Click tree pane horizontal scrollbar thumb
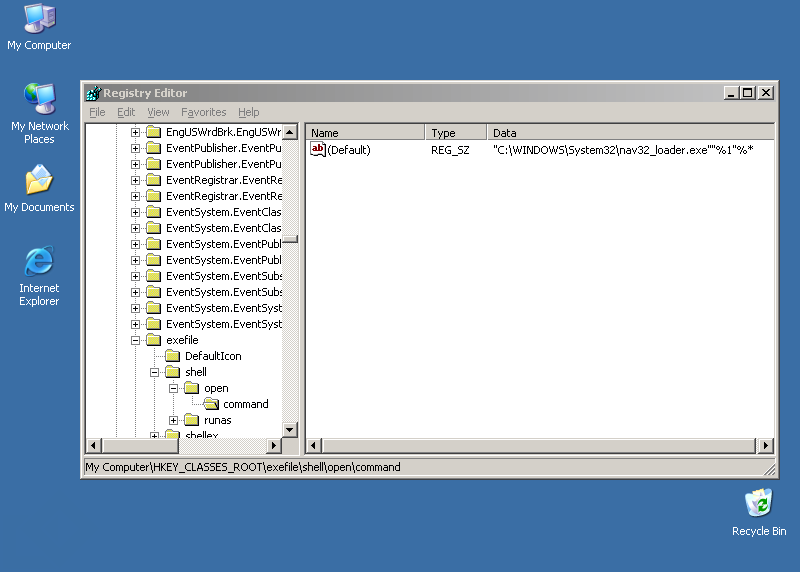The width and height of the screenshot is (800, 572). point(140,445)
